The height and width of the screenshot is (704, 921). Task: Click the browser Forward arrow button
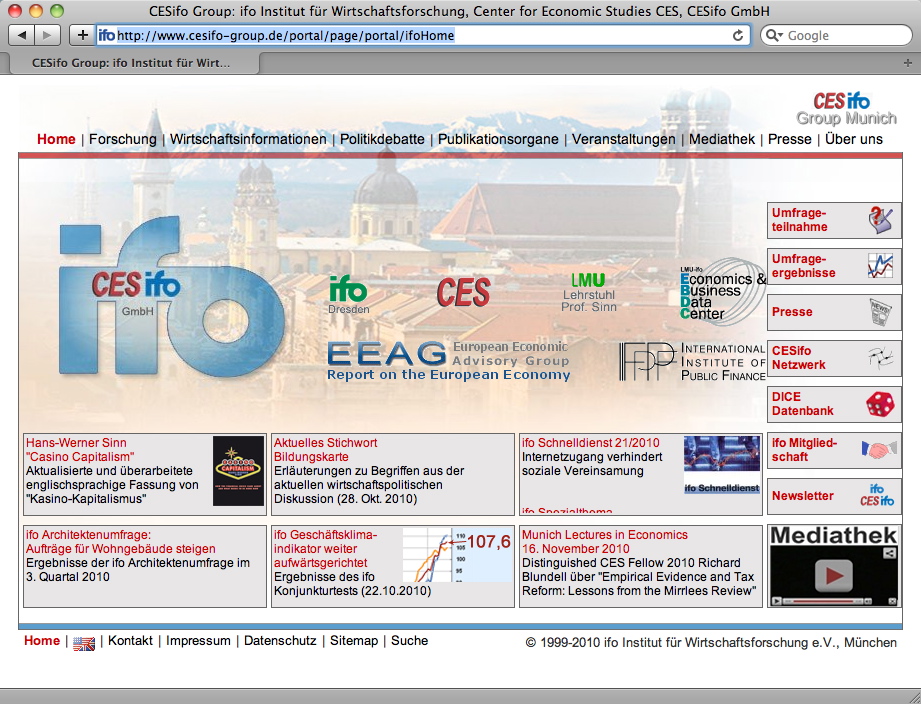[48, 35]
